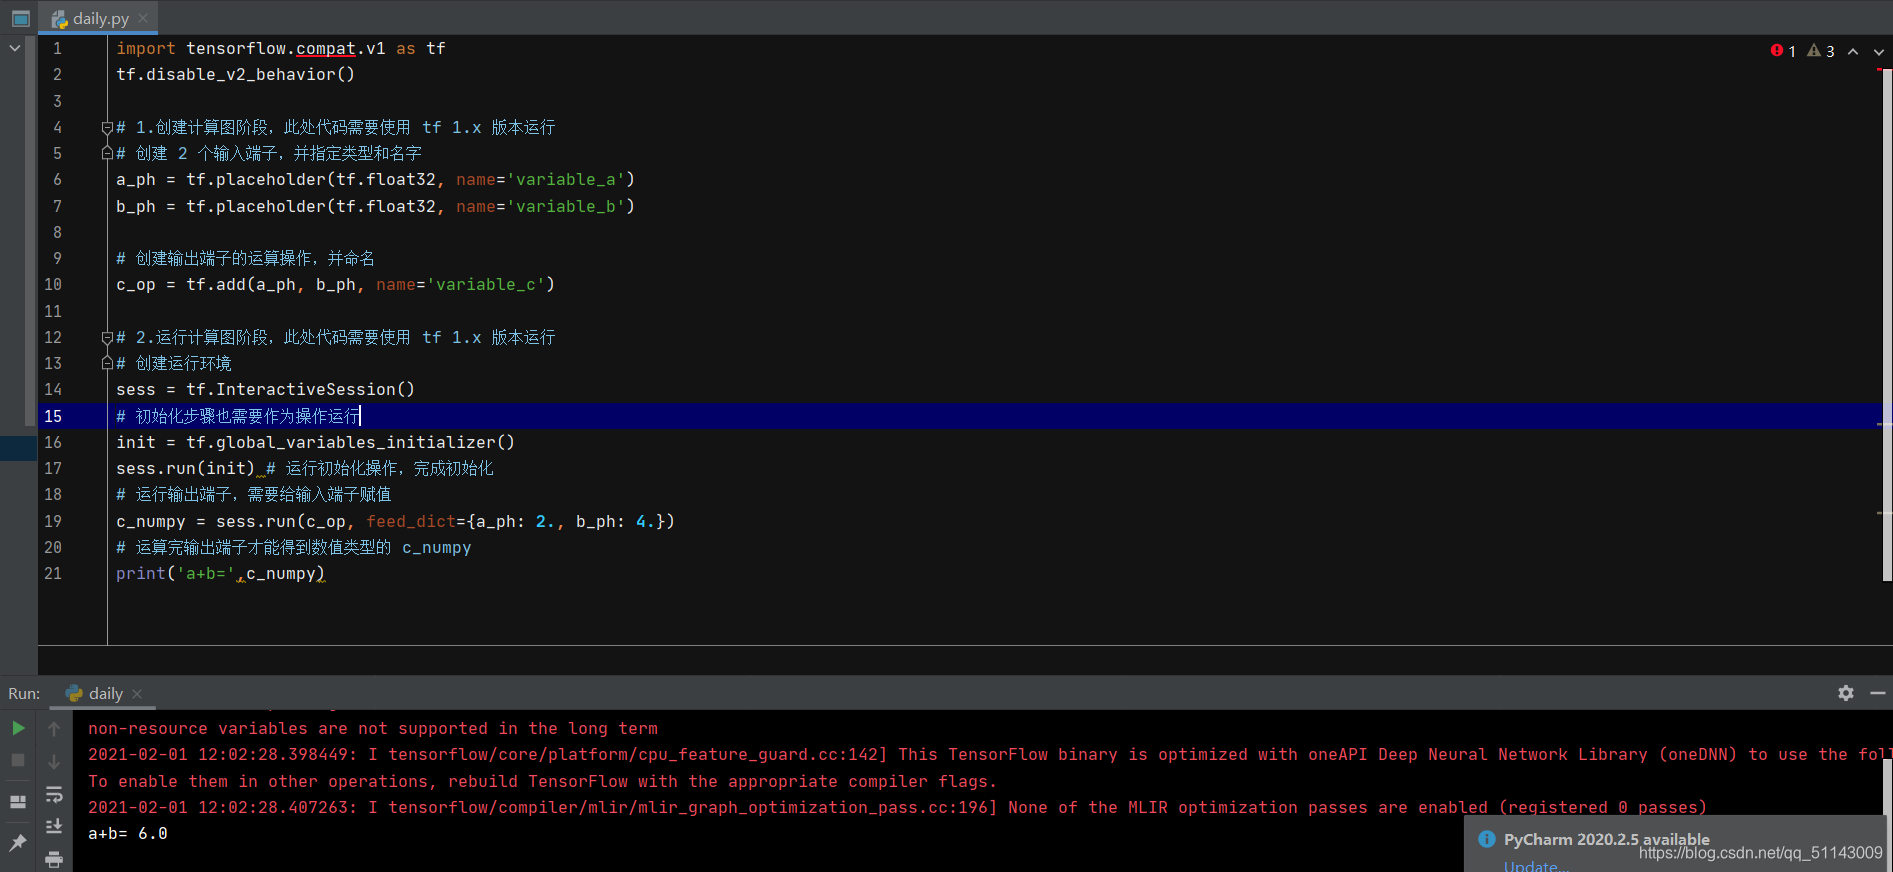
Task: Click 'sess.run(init)' on line 17
Action: tap(186, 468)
